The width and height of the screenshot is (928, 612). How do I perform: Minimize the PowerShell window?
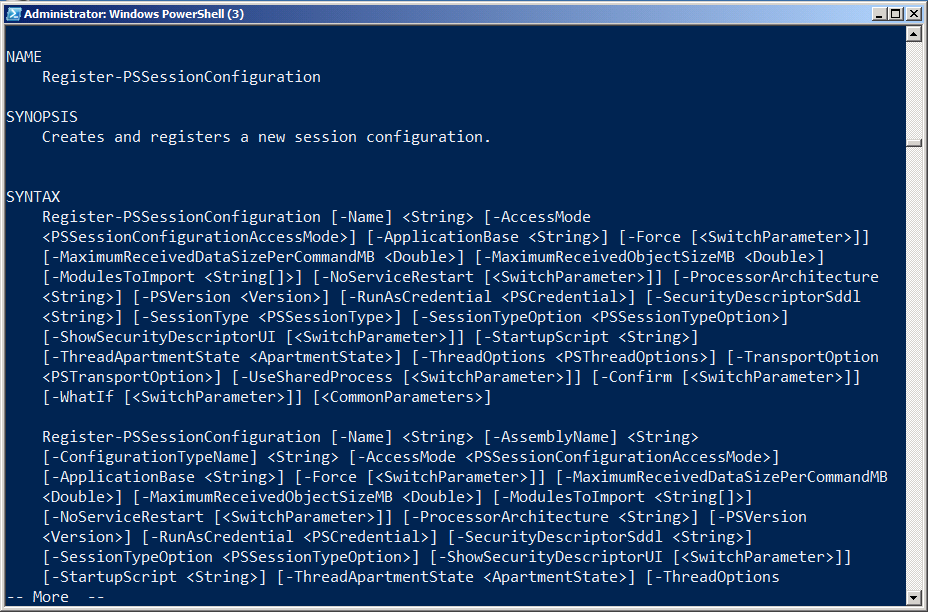[x=879, y=13]
